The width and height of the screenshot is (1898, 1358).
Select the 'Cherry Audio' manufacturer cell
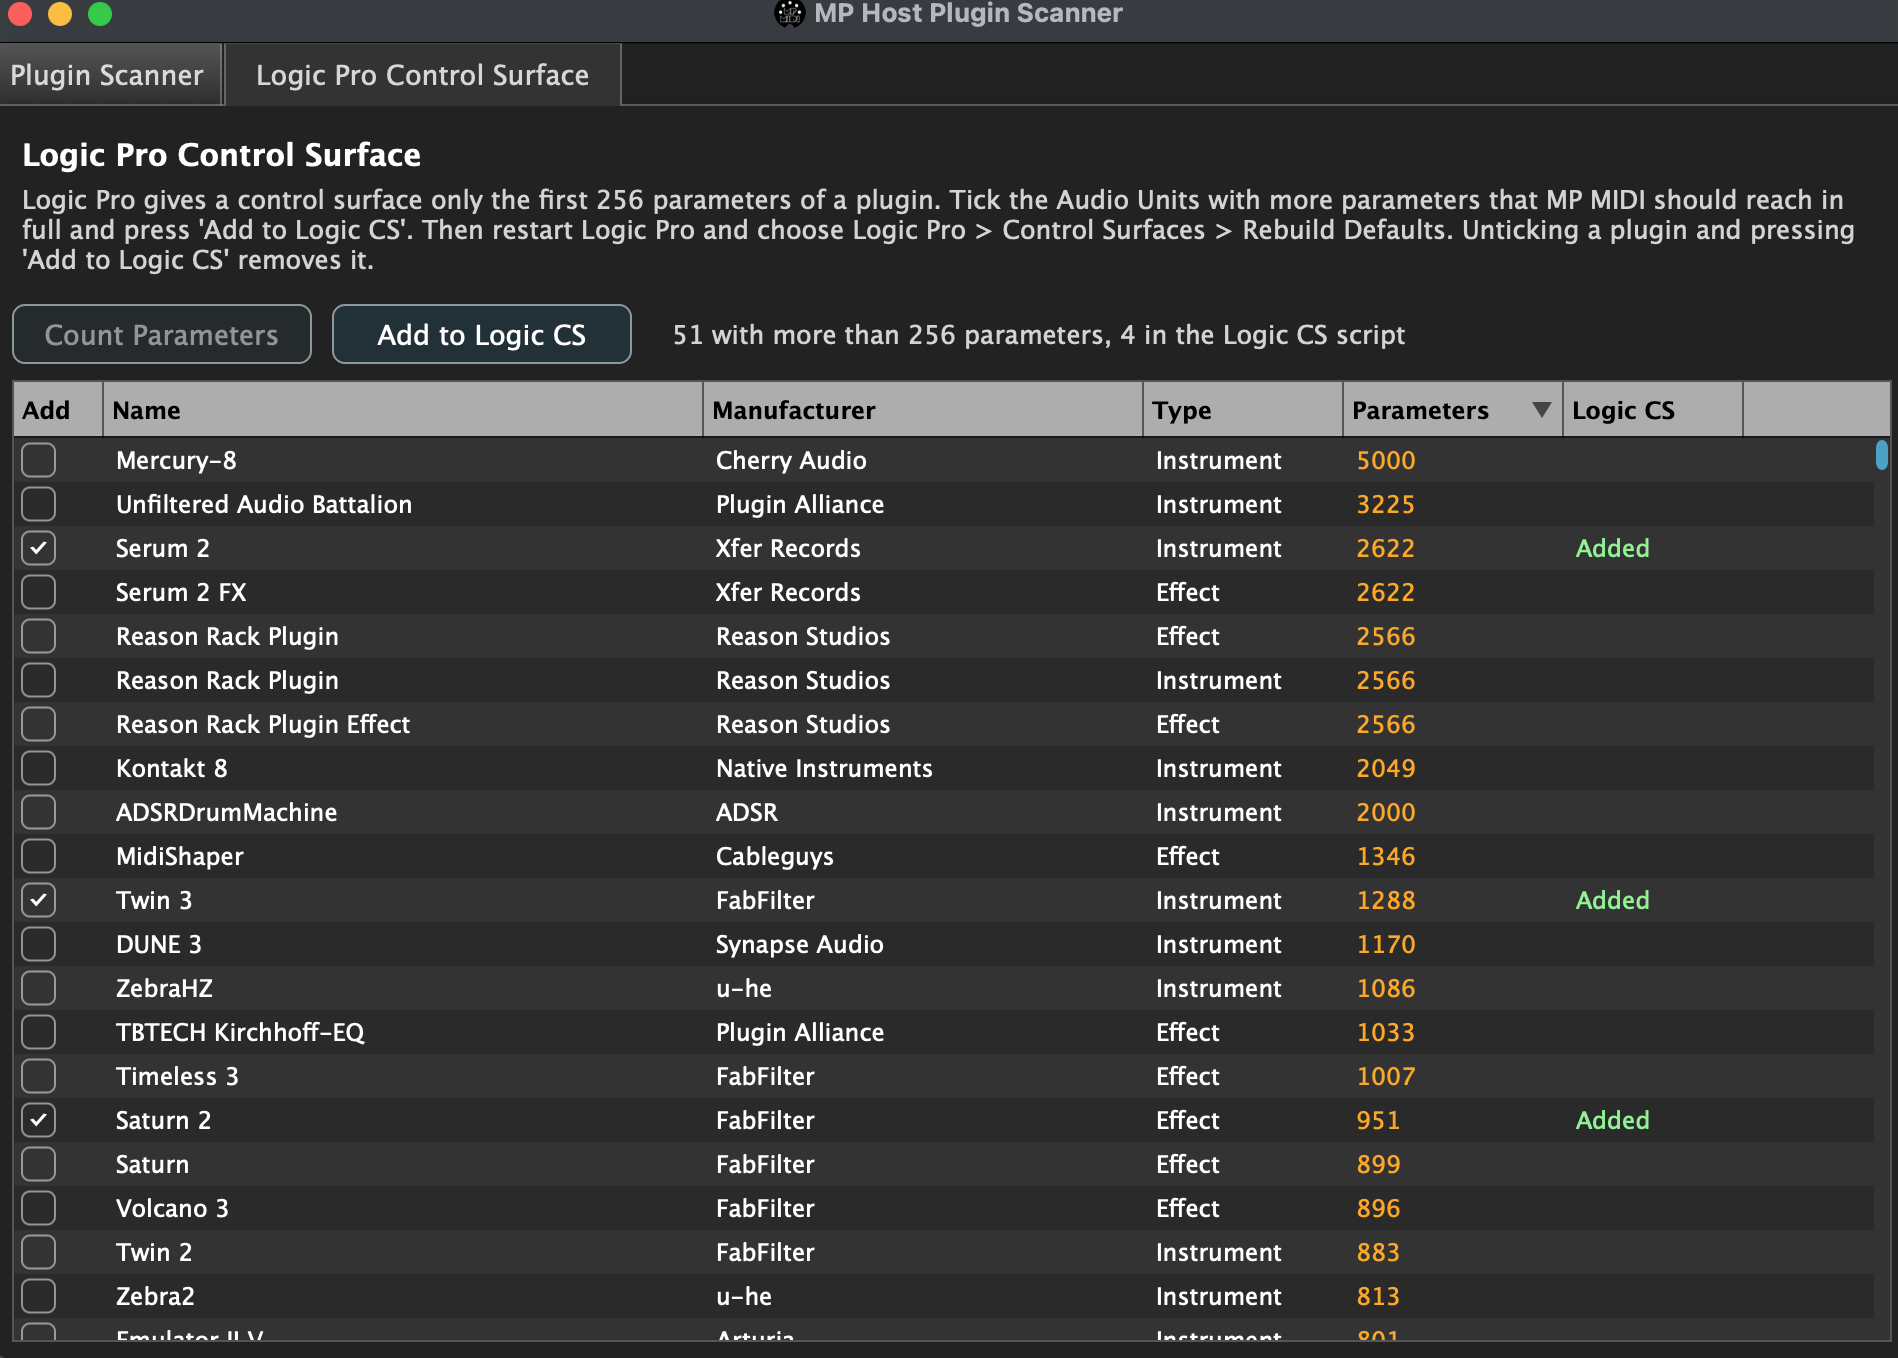791,460
